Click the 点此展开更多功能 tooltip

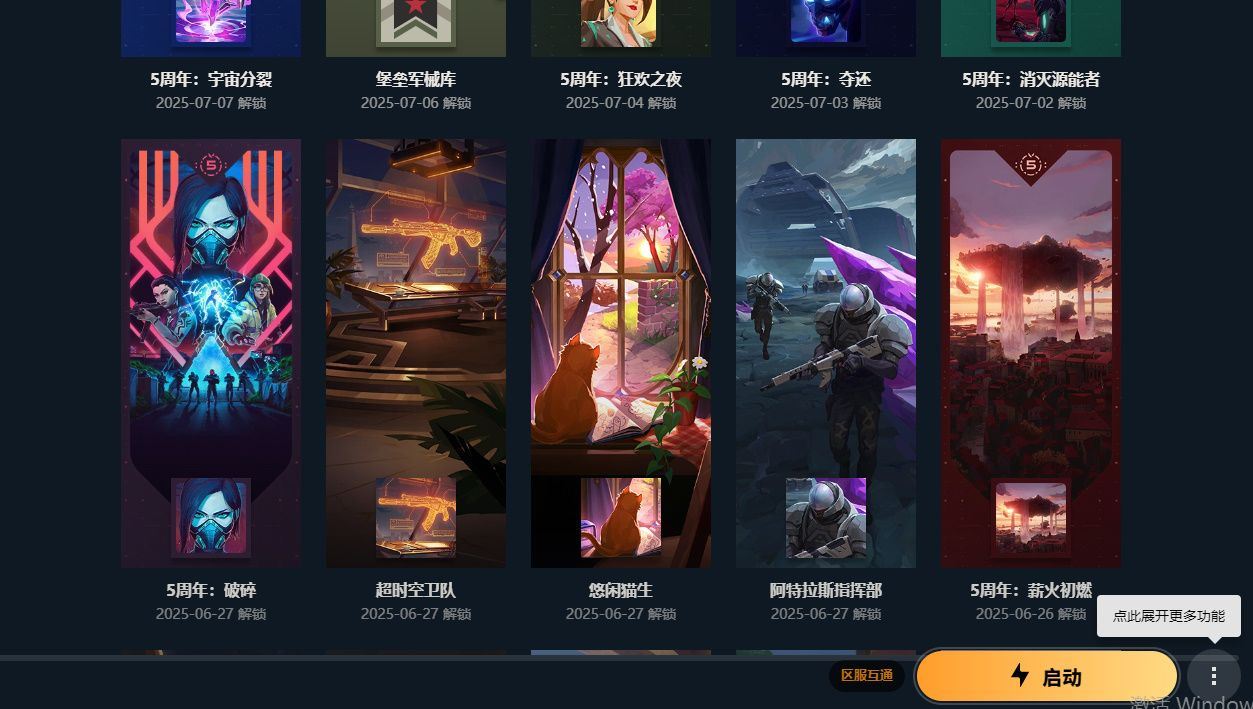[x=1169, y=616]
